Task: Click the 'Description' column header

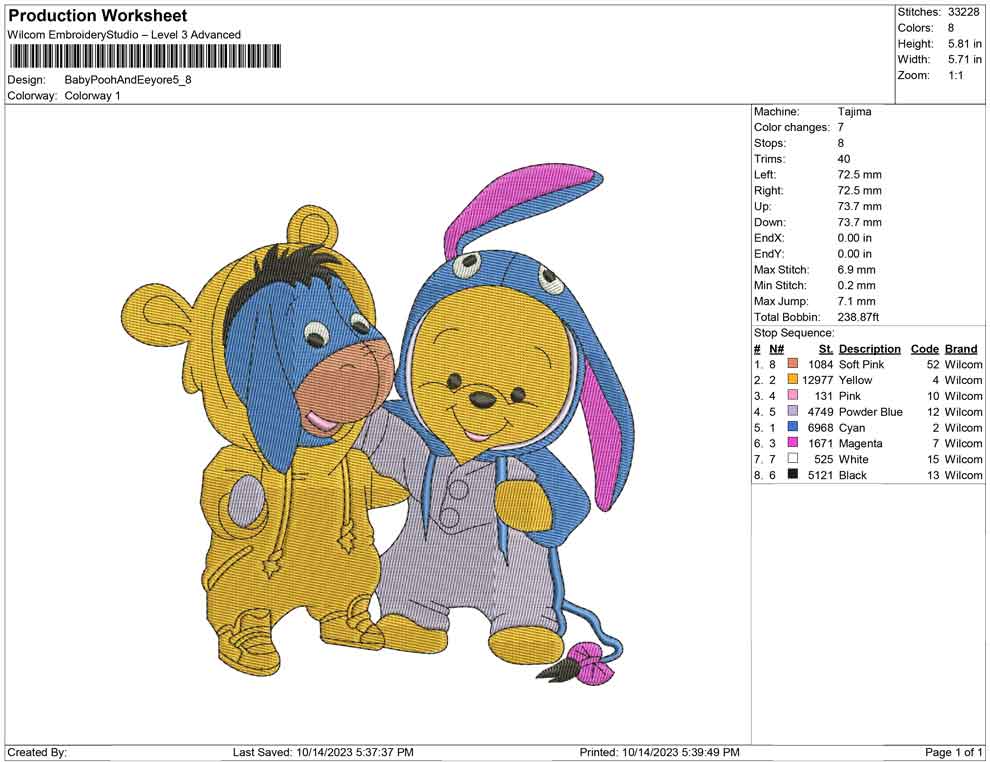Action: point(869,349)
